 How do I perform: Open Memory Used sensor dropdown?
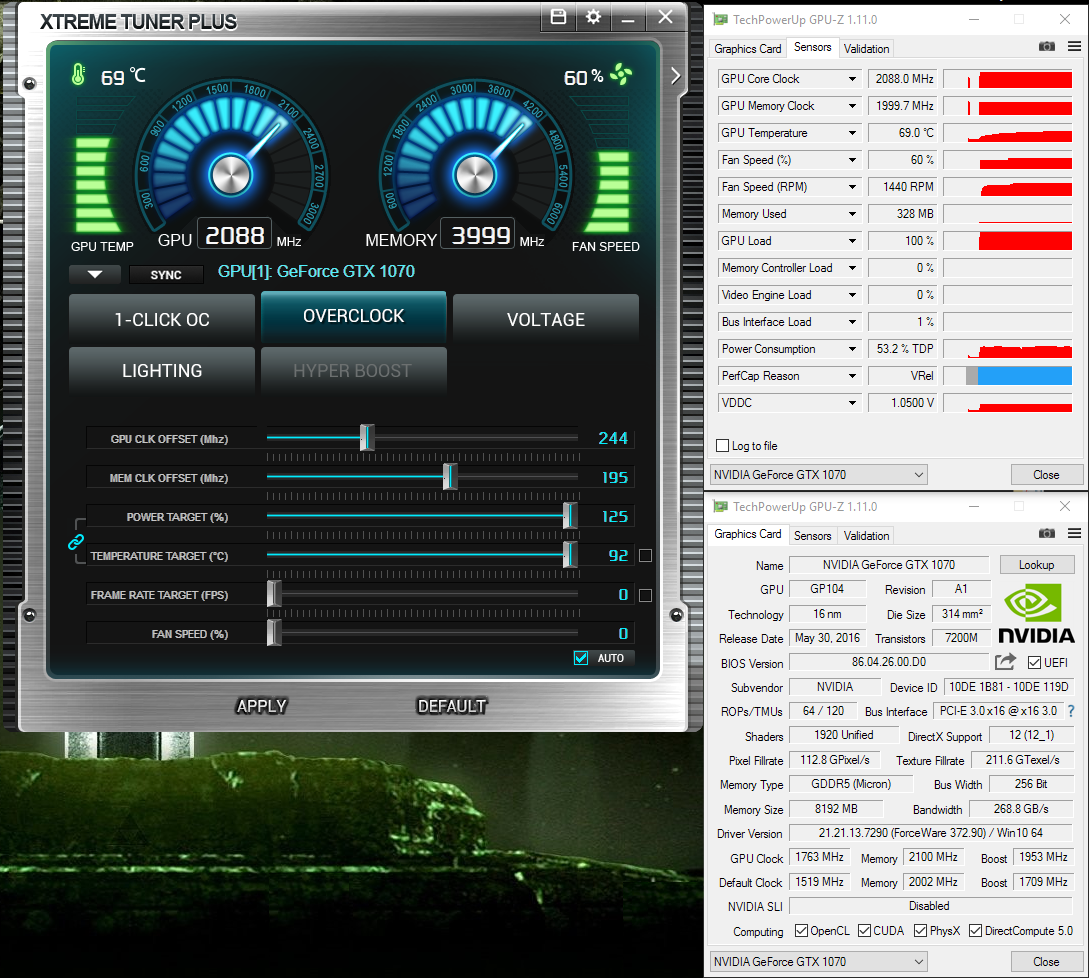click(x=852, y=215)
